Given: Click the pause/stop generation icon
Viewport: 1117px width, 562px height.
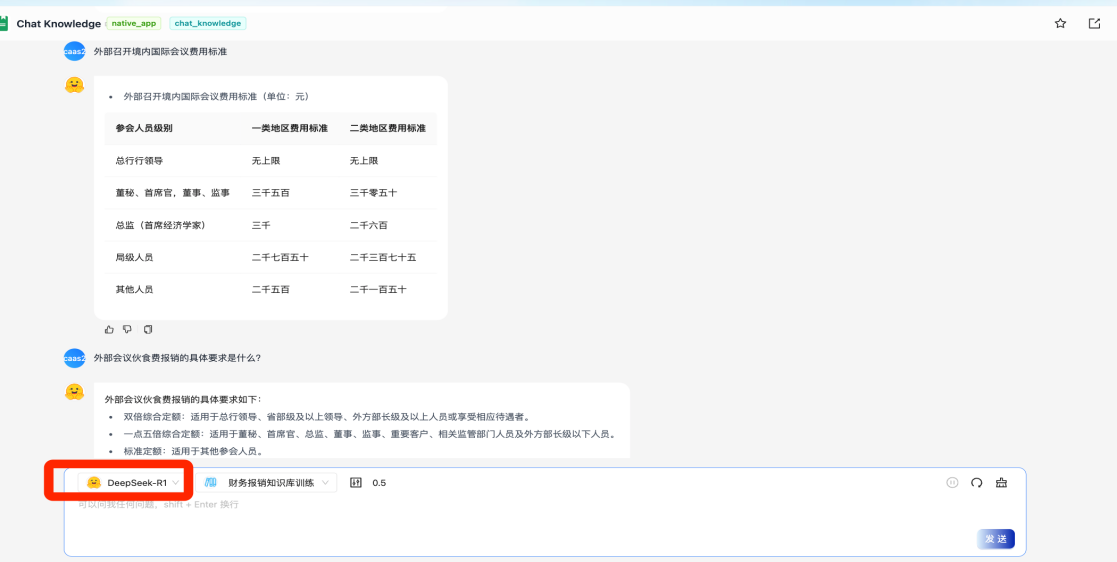Looking at the screenshot, I should tap(952, 482).
